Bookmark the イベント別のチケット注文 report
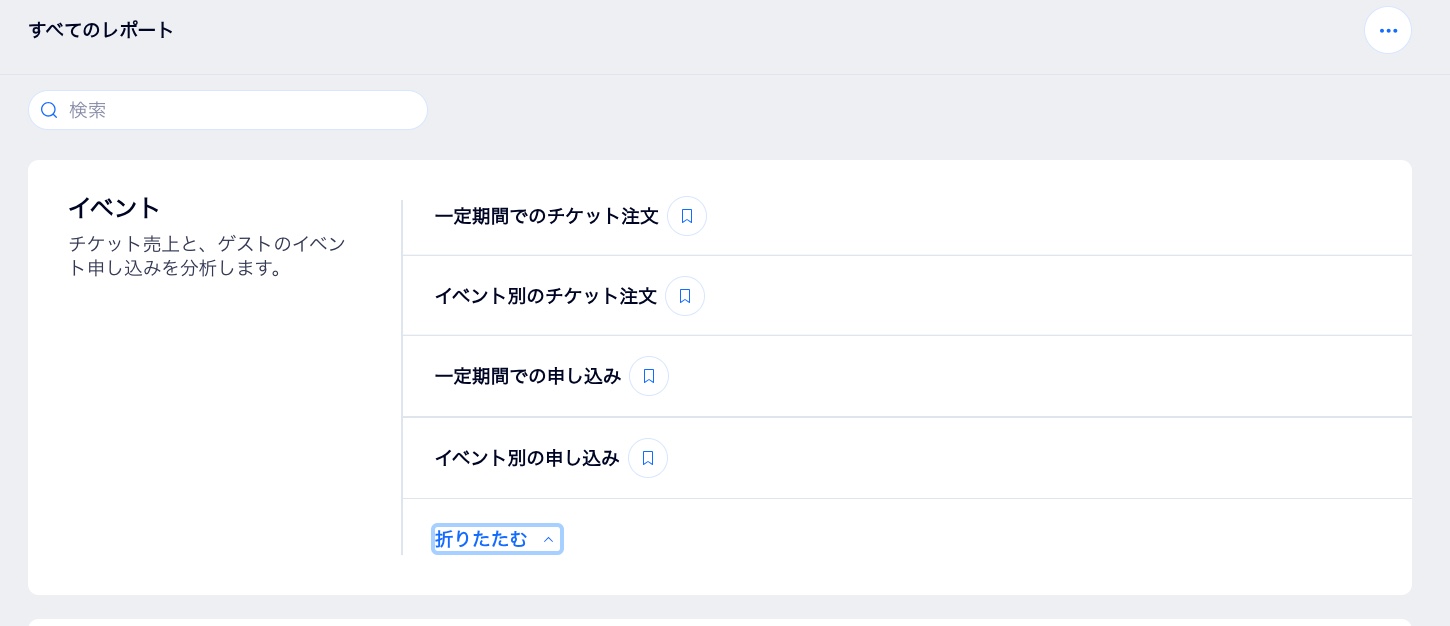 (685, 296)
